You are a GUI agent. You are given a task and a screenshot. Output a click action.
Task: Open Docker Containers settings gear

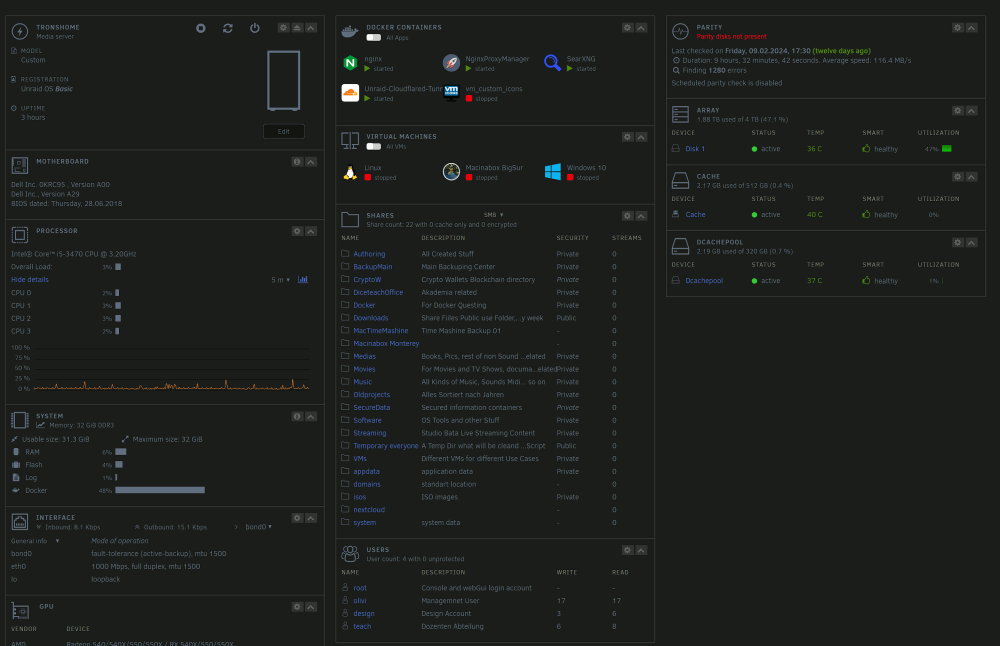[628, 28]
